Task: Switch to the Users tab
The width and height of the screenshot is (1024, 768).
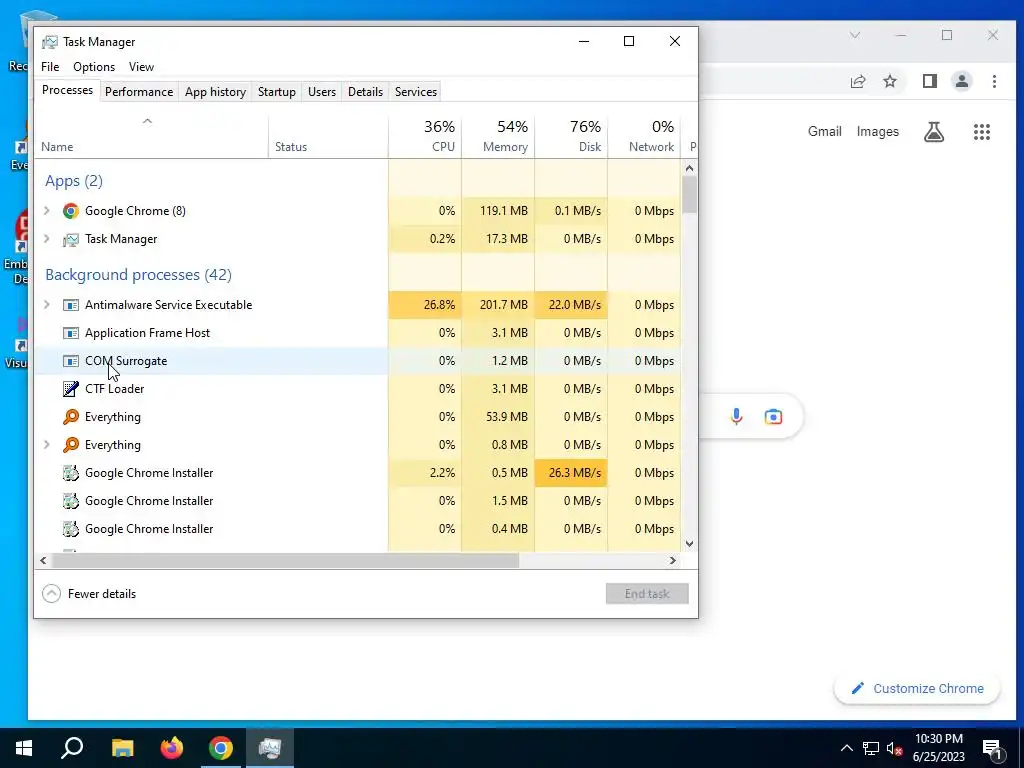Action: pyautogui.click(x=322, y=92)
